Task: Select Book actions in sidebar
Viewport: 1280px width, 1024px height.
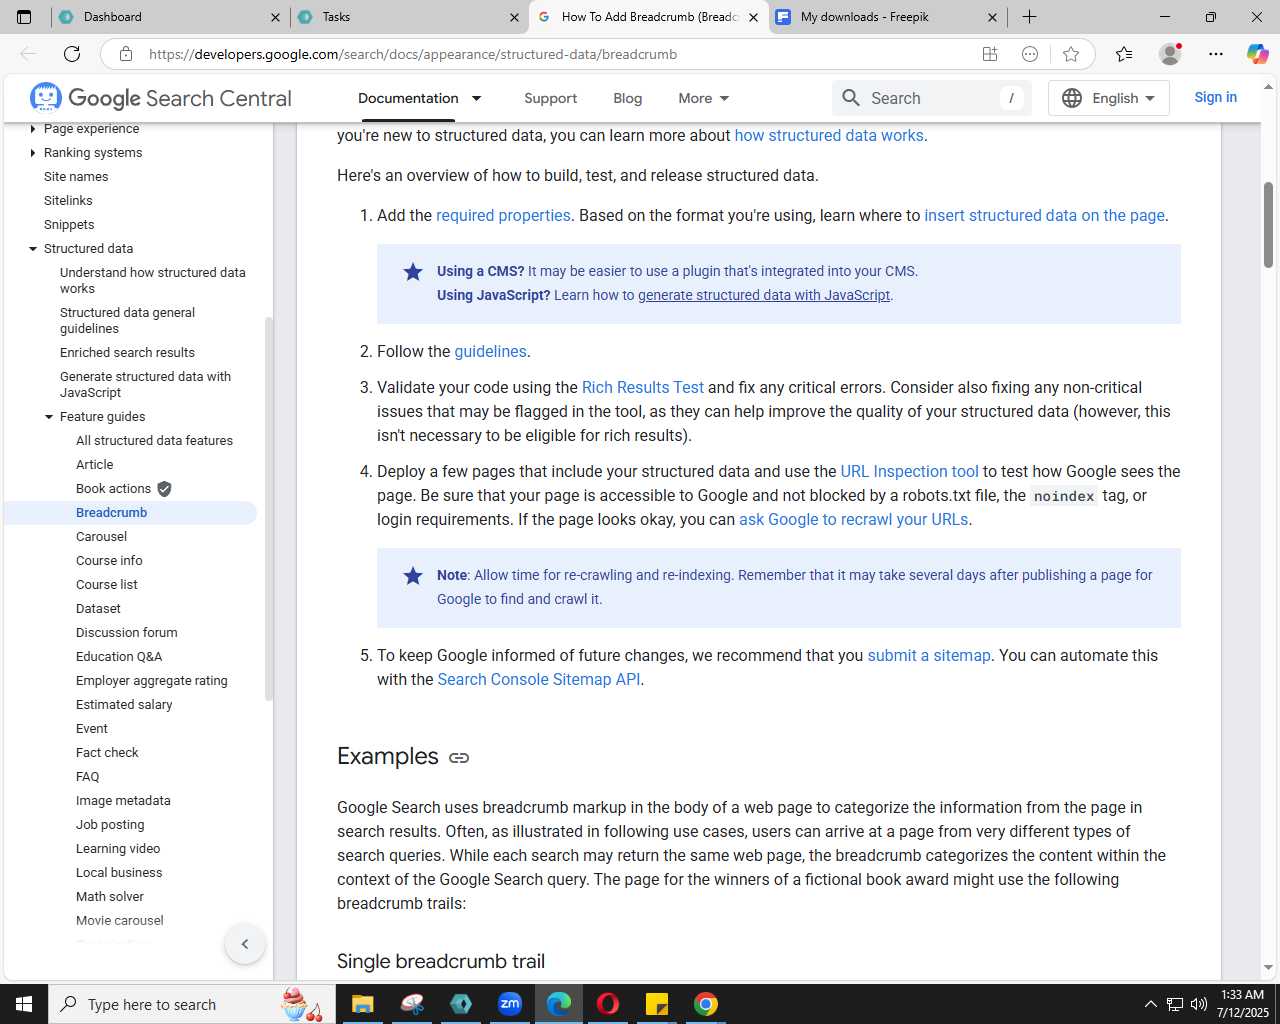Action: coord(113,488)
